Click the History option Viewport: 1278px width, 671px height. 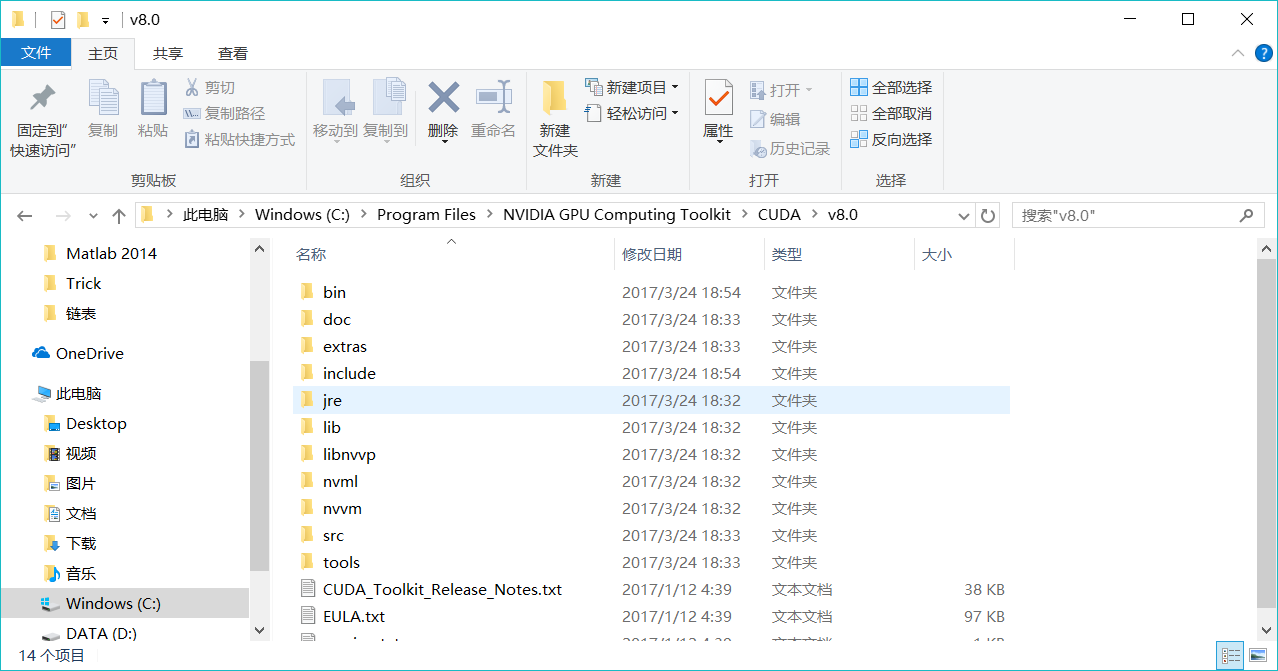click(x=790, y=149)
